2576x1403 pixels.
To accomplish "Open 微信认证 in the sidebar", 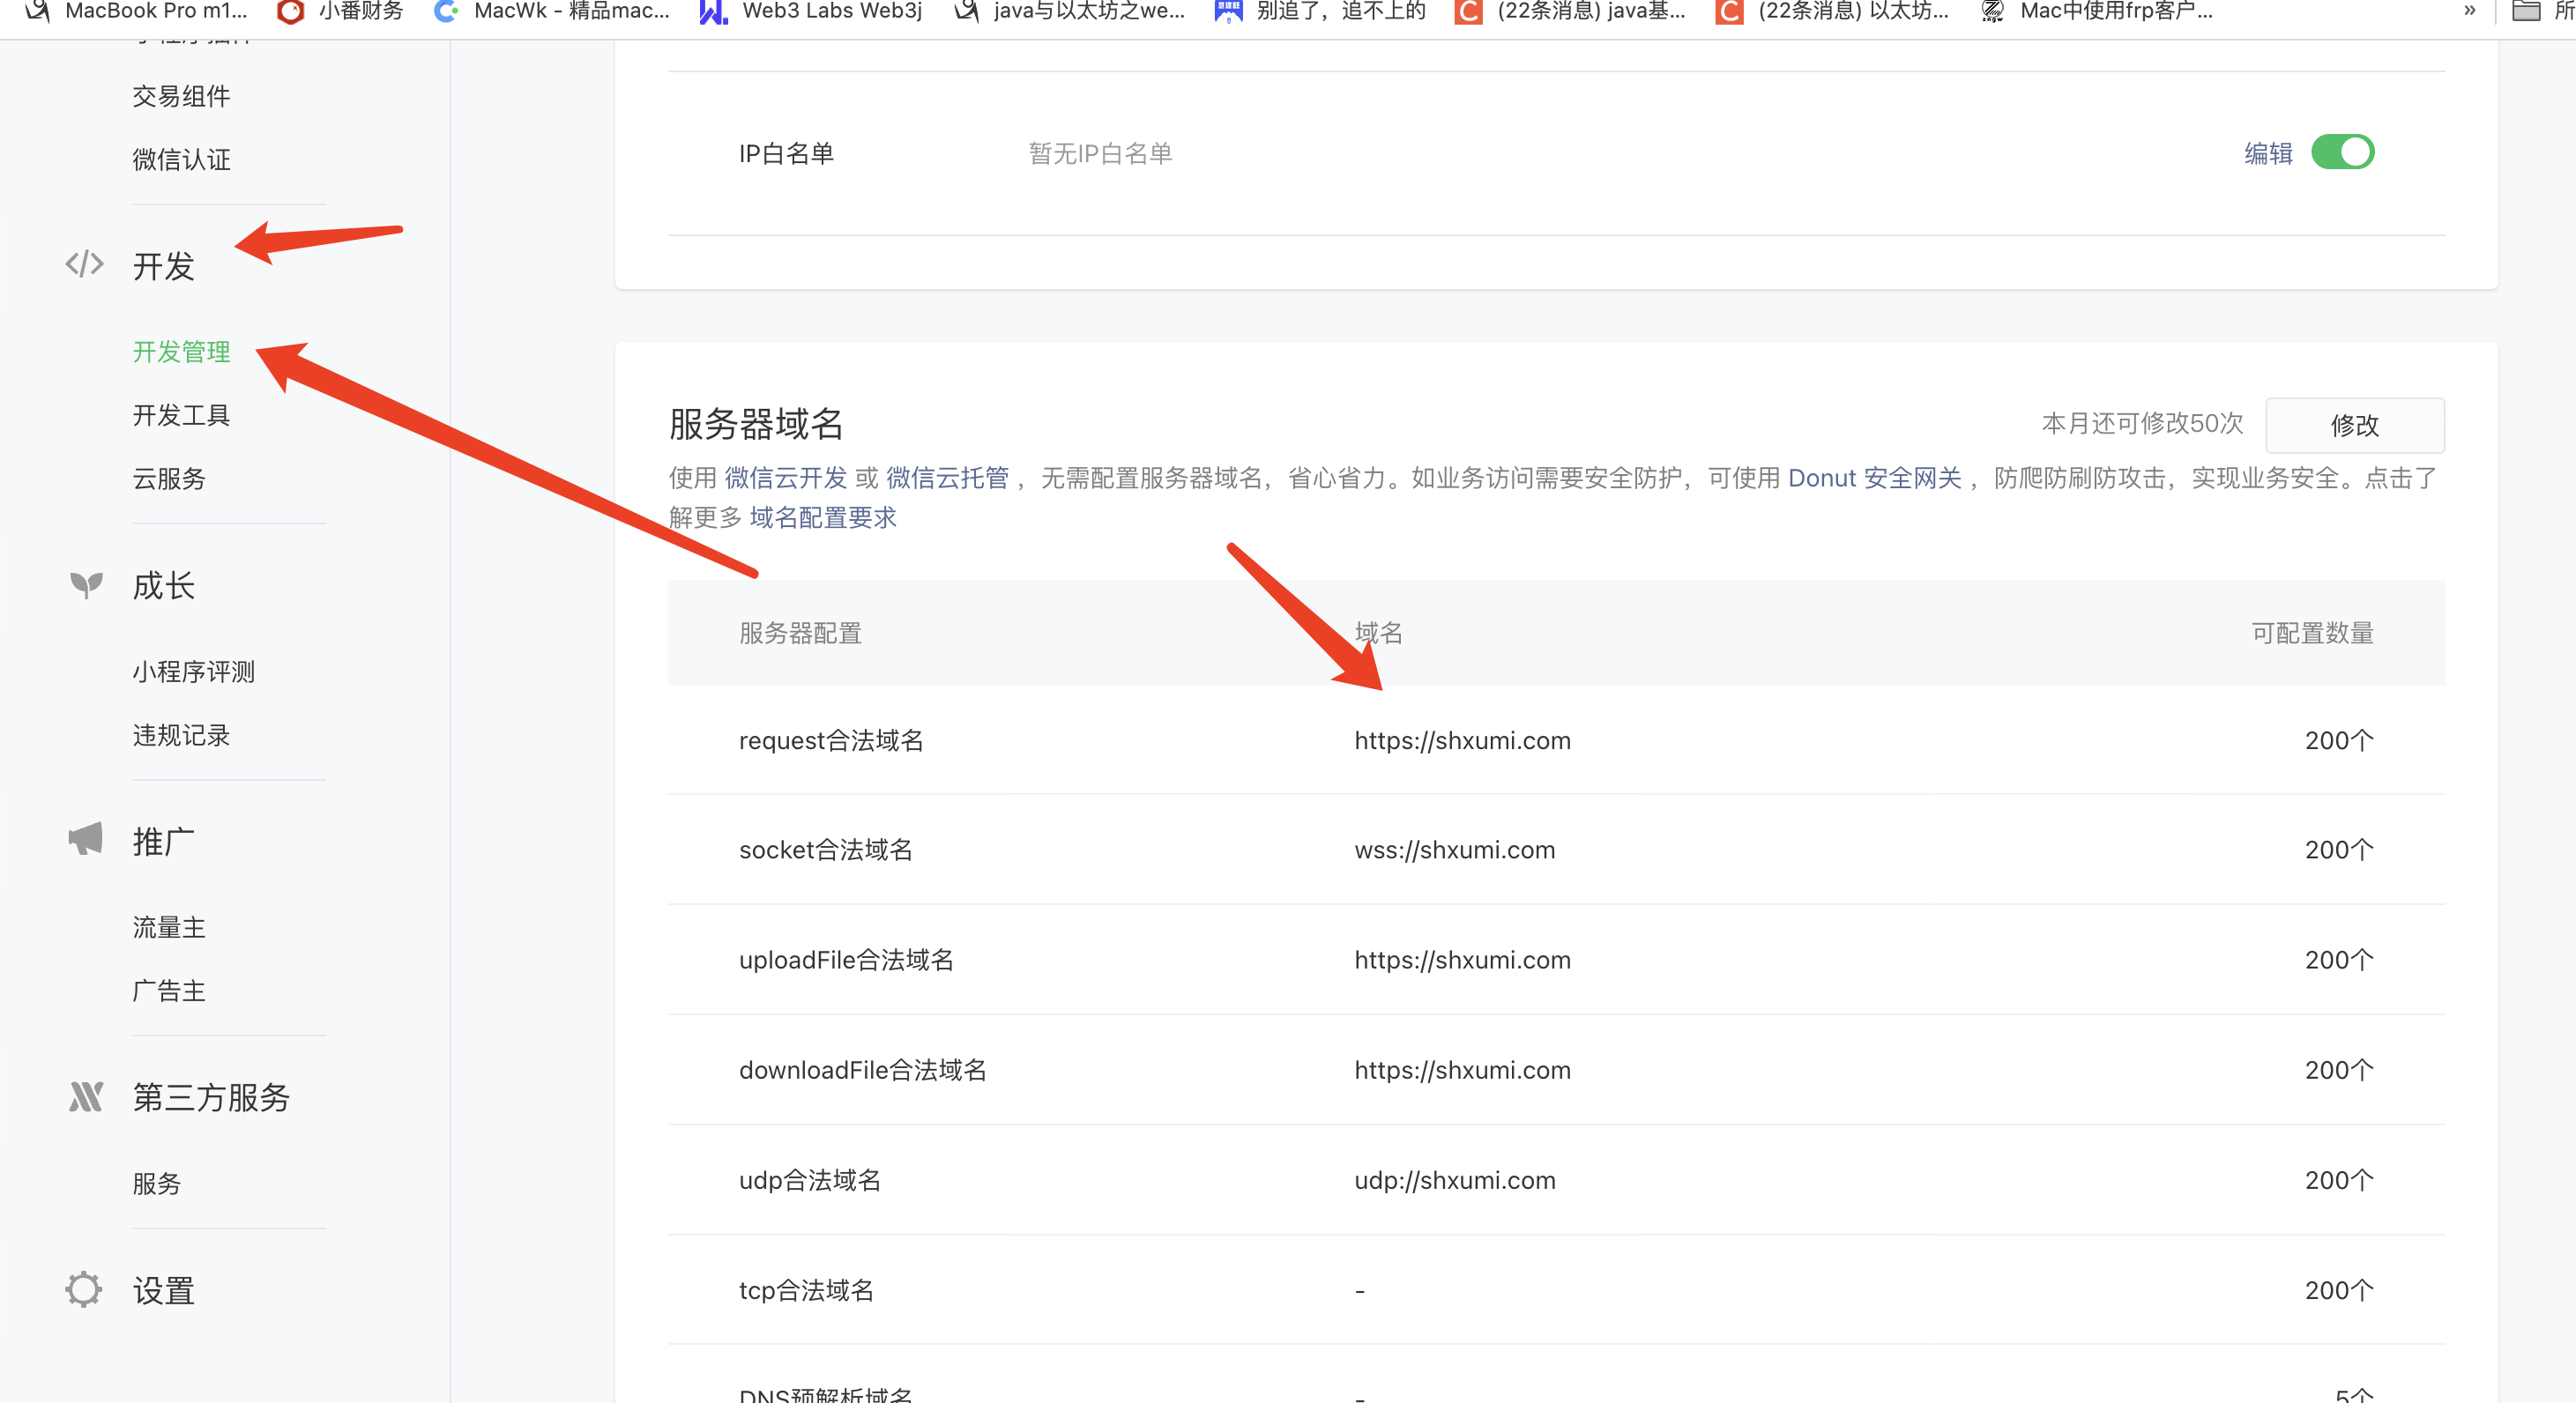I will [x=181, y=160].
